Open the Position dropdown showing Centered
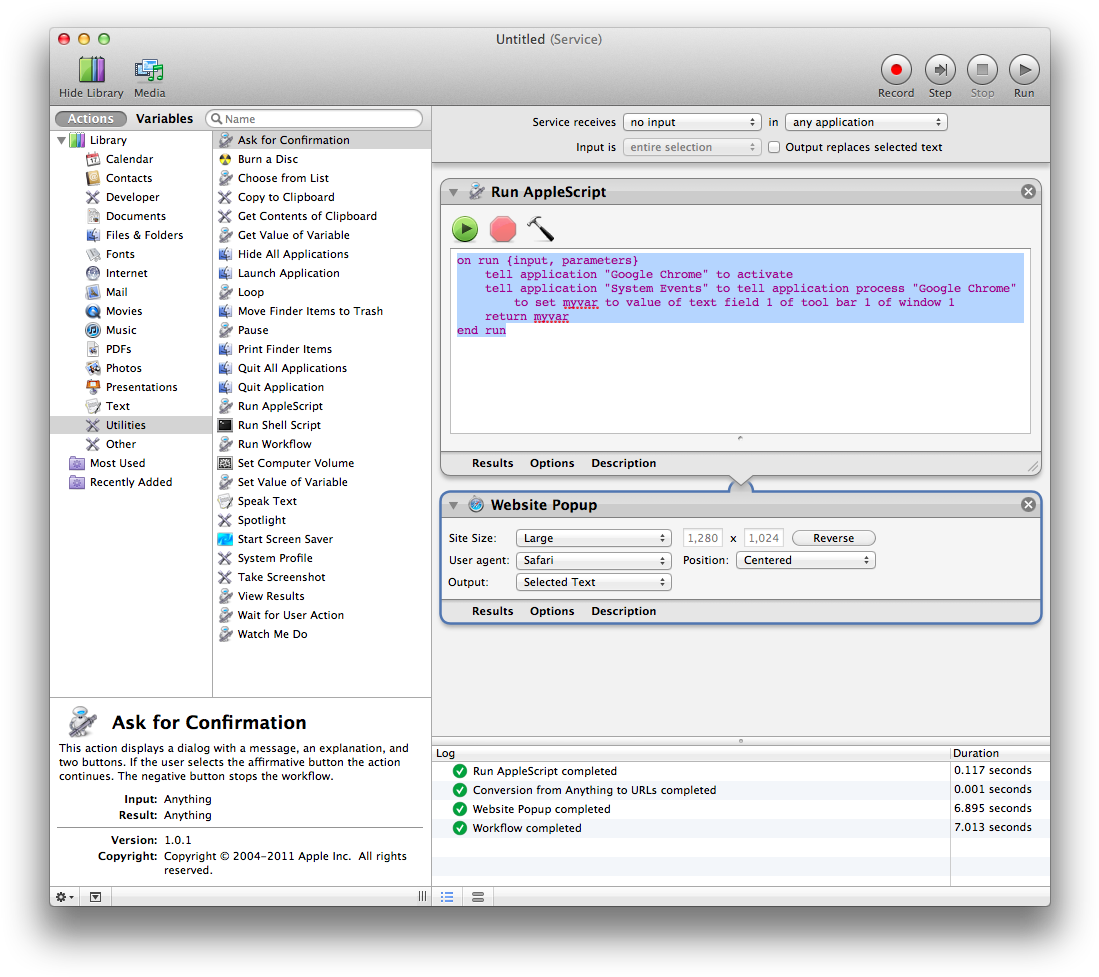Screen dimensions: 1099x977 [805, 560]
